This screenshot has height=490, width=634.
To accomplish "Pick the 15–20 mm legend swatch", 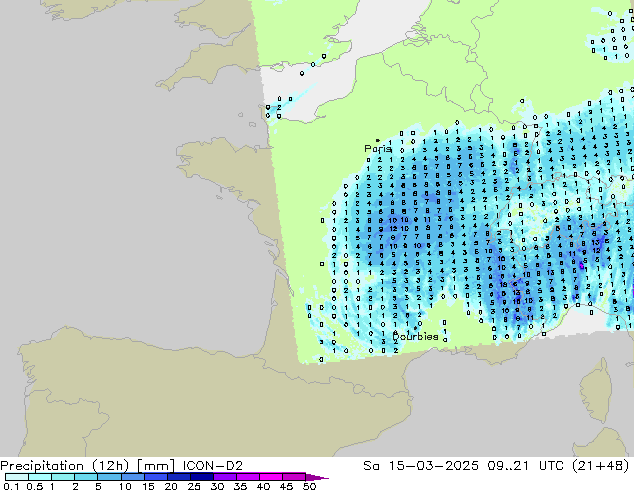I will pyautogui.click(x=155, y=477).
